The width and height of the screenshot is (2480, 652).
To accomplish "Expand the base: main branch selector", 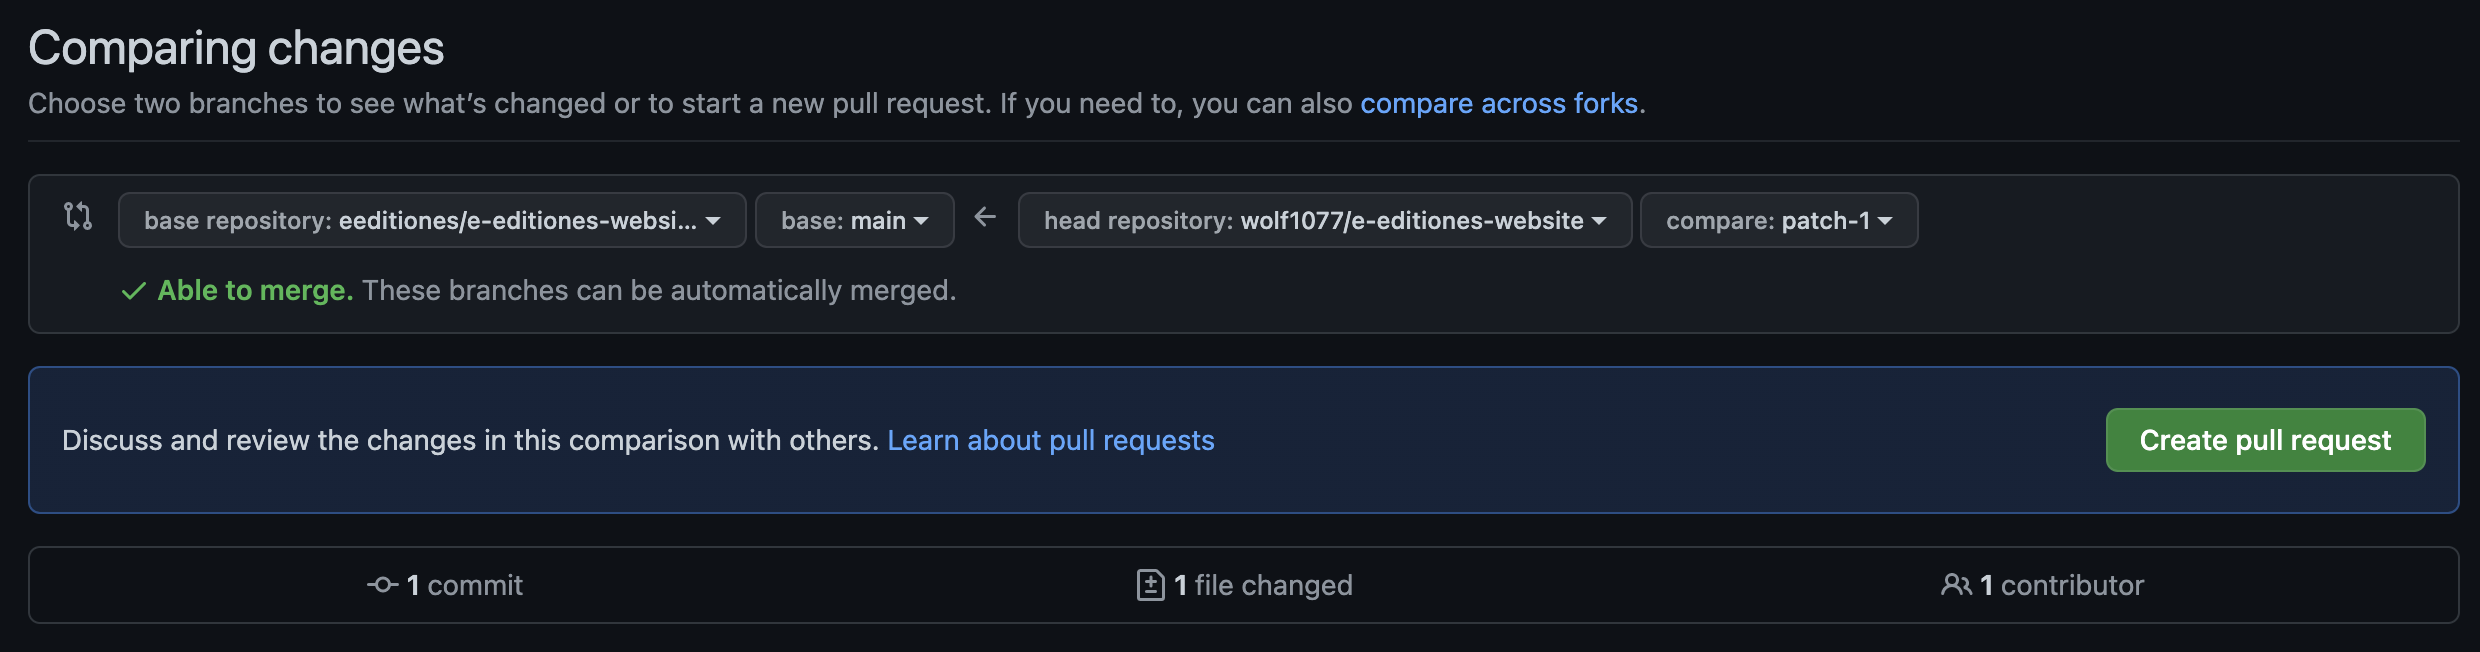I will [x=854, y=220].
